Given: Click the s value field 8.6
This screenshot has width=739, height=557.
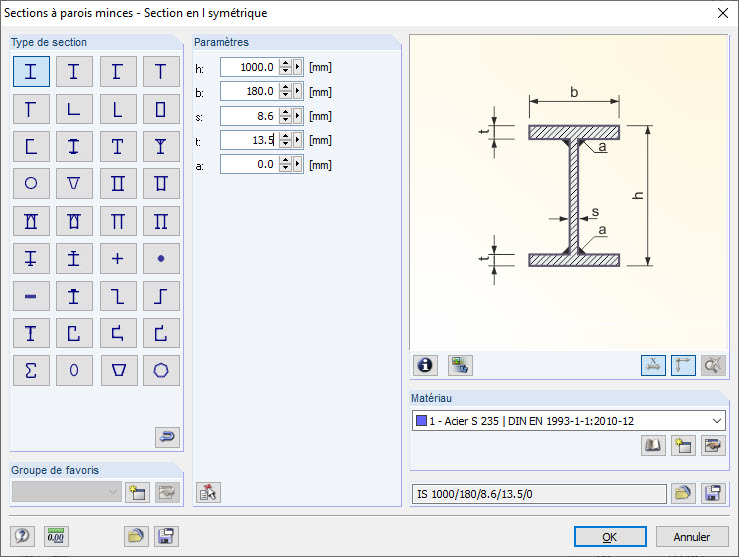Looking at the screenshot, I should [x=250, y=115].
